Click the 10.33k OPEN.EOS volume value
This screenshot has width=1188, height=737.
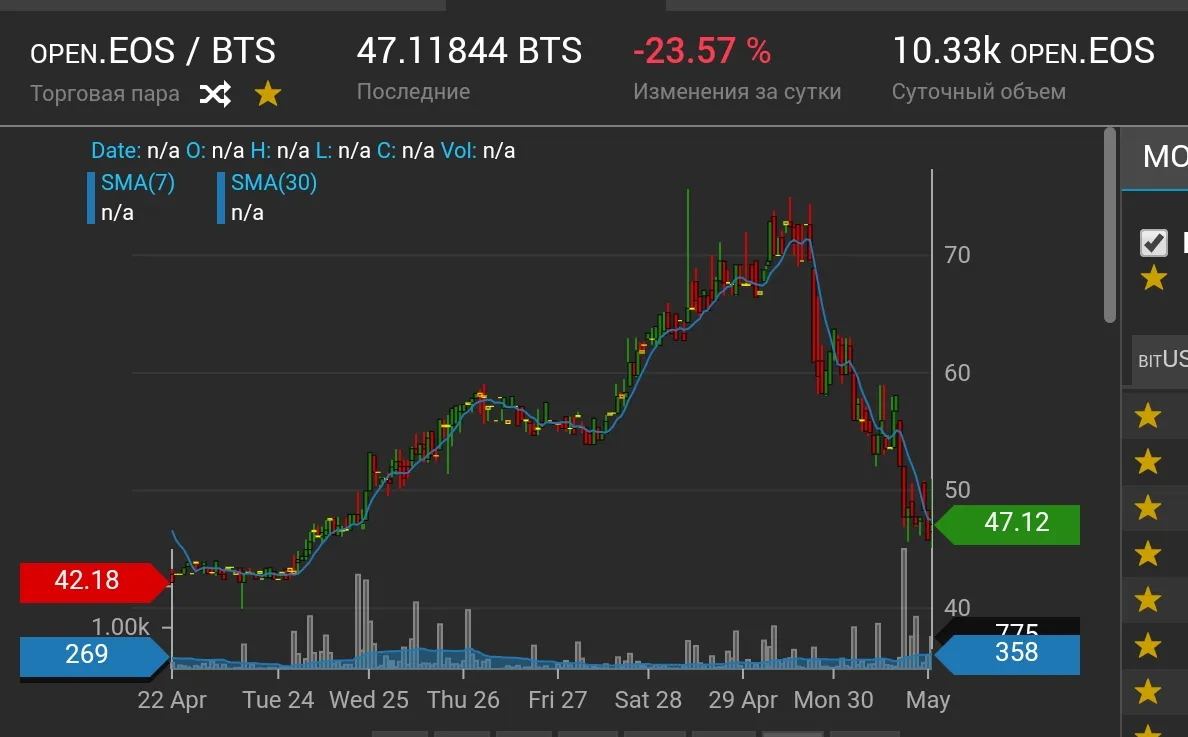[x=1024, y=51]
